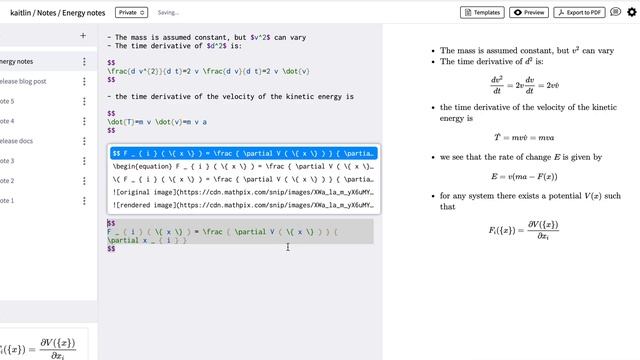Open the release blog post note

[x=23, y=82]
